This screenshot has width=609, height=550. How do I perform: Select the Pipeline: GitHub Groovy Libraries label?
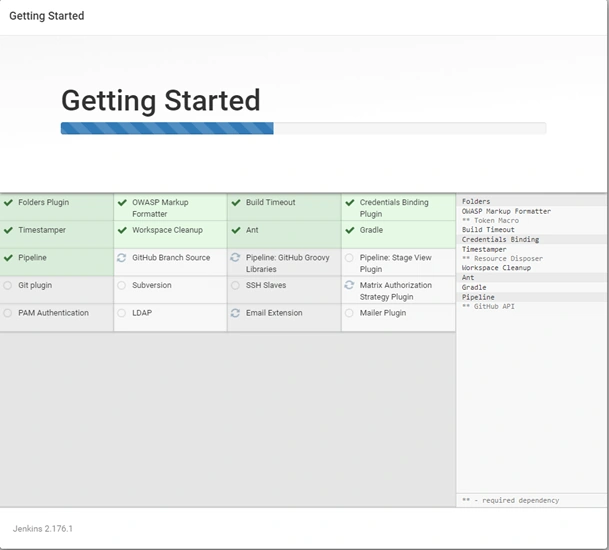[x=287, y=263]
